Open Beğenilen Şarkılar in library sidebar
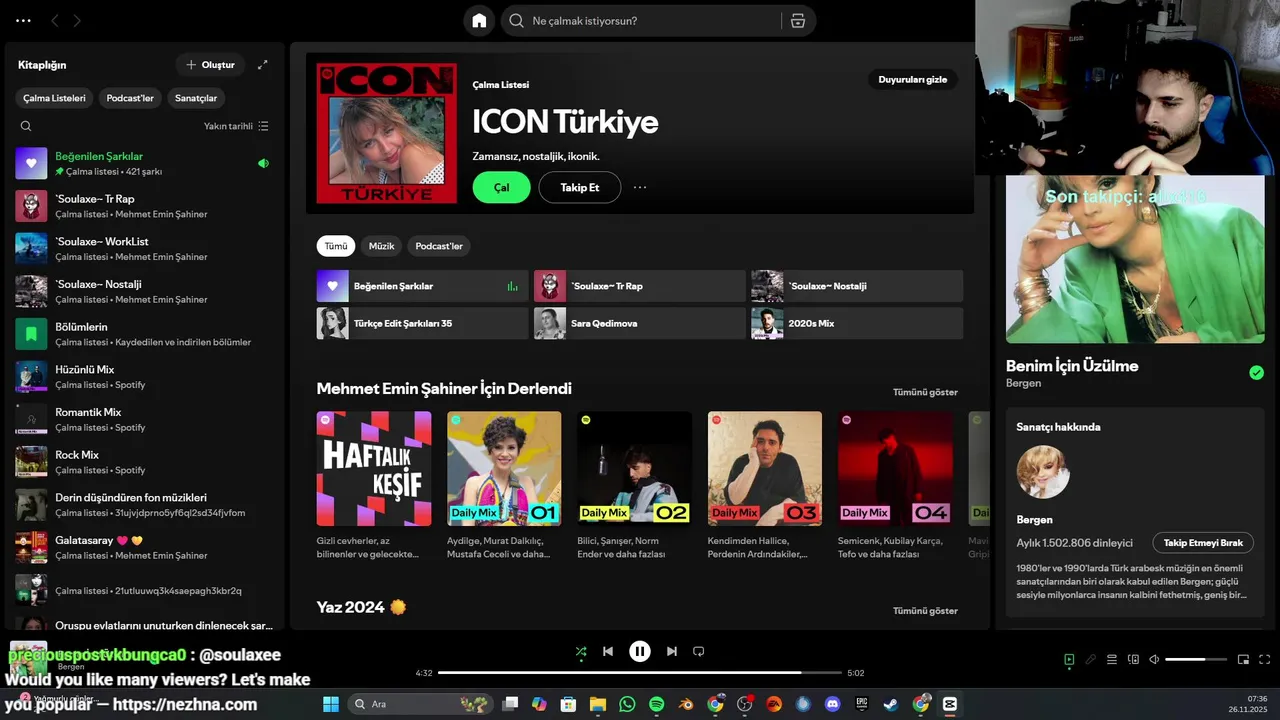 145,163
